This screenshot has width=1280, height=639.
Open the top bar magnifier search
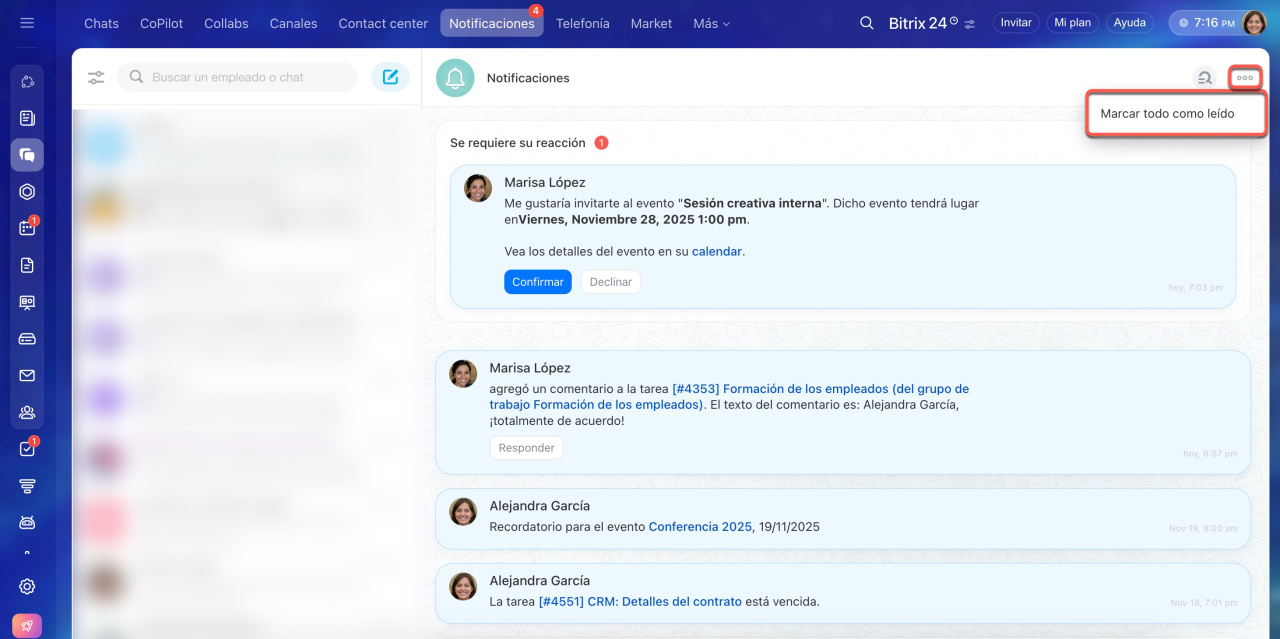point(867,23)
